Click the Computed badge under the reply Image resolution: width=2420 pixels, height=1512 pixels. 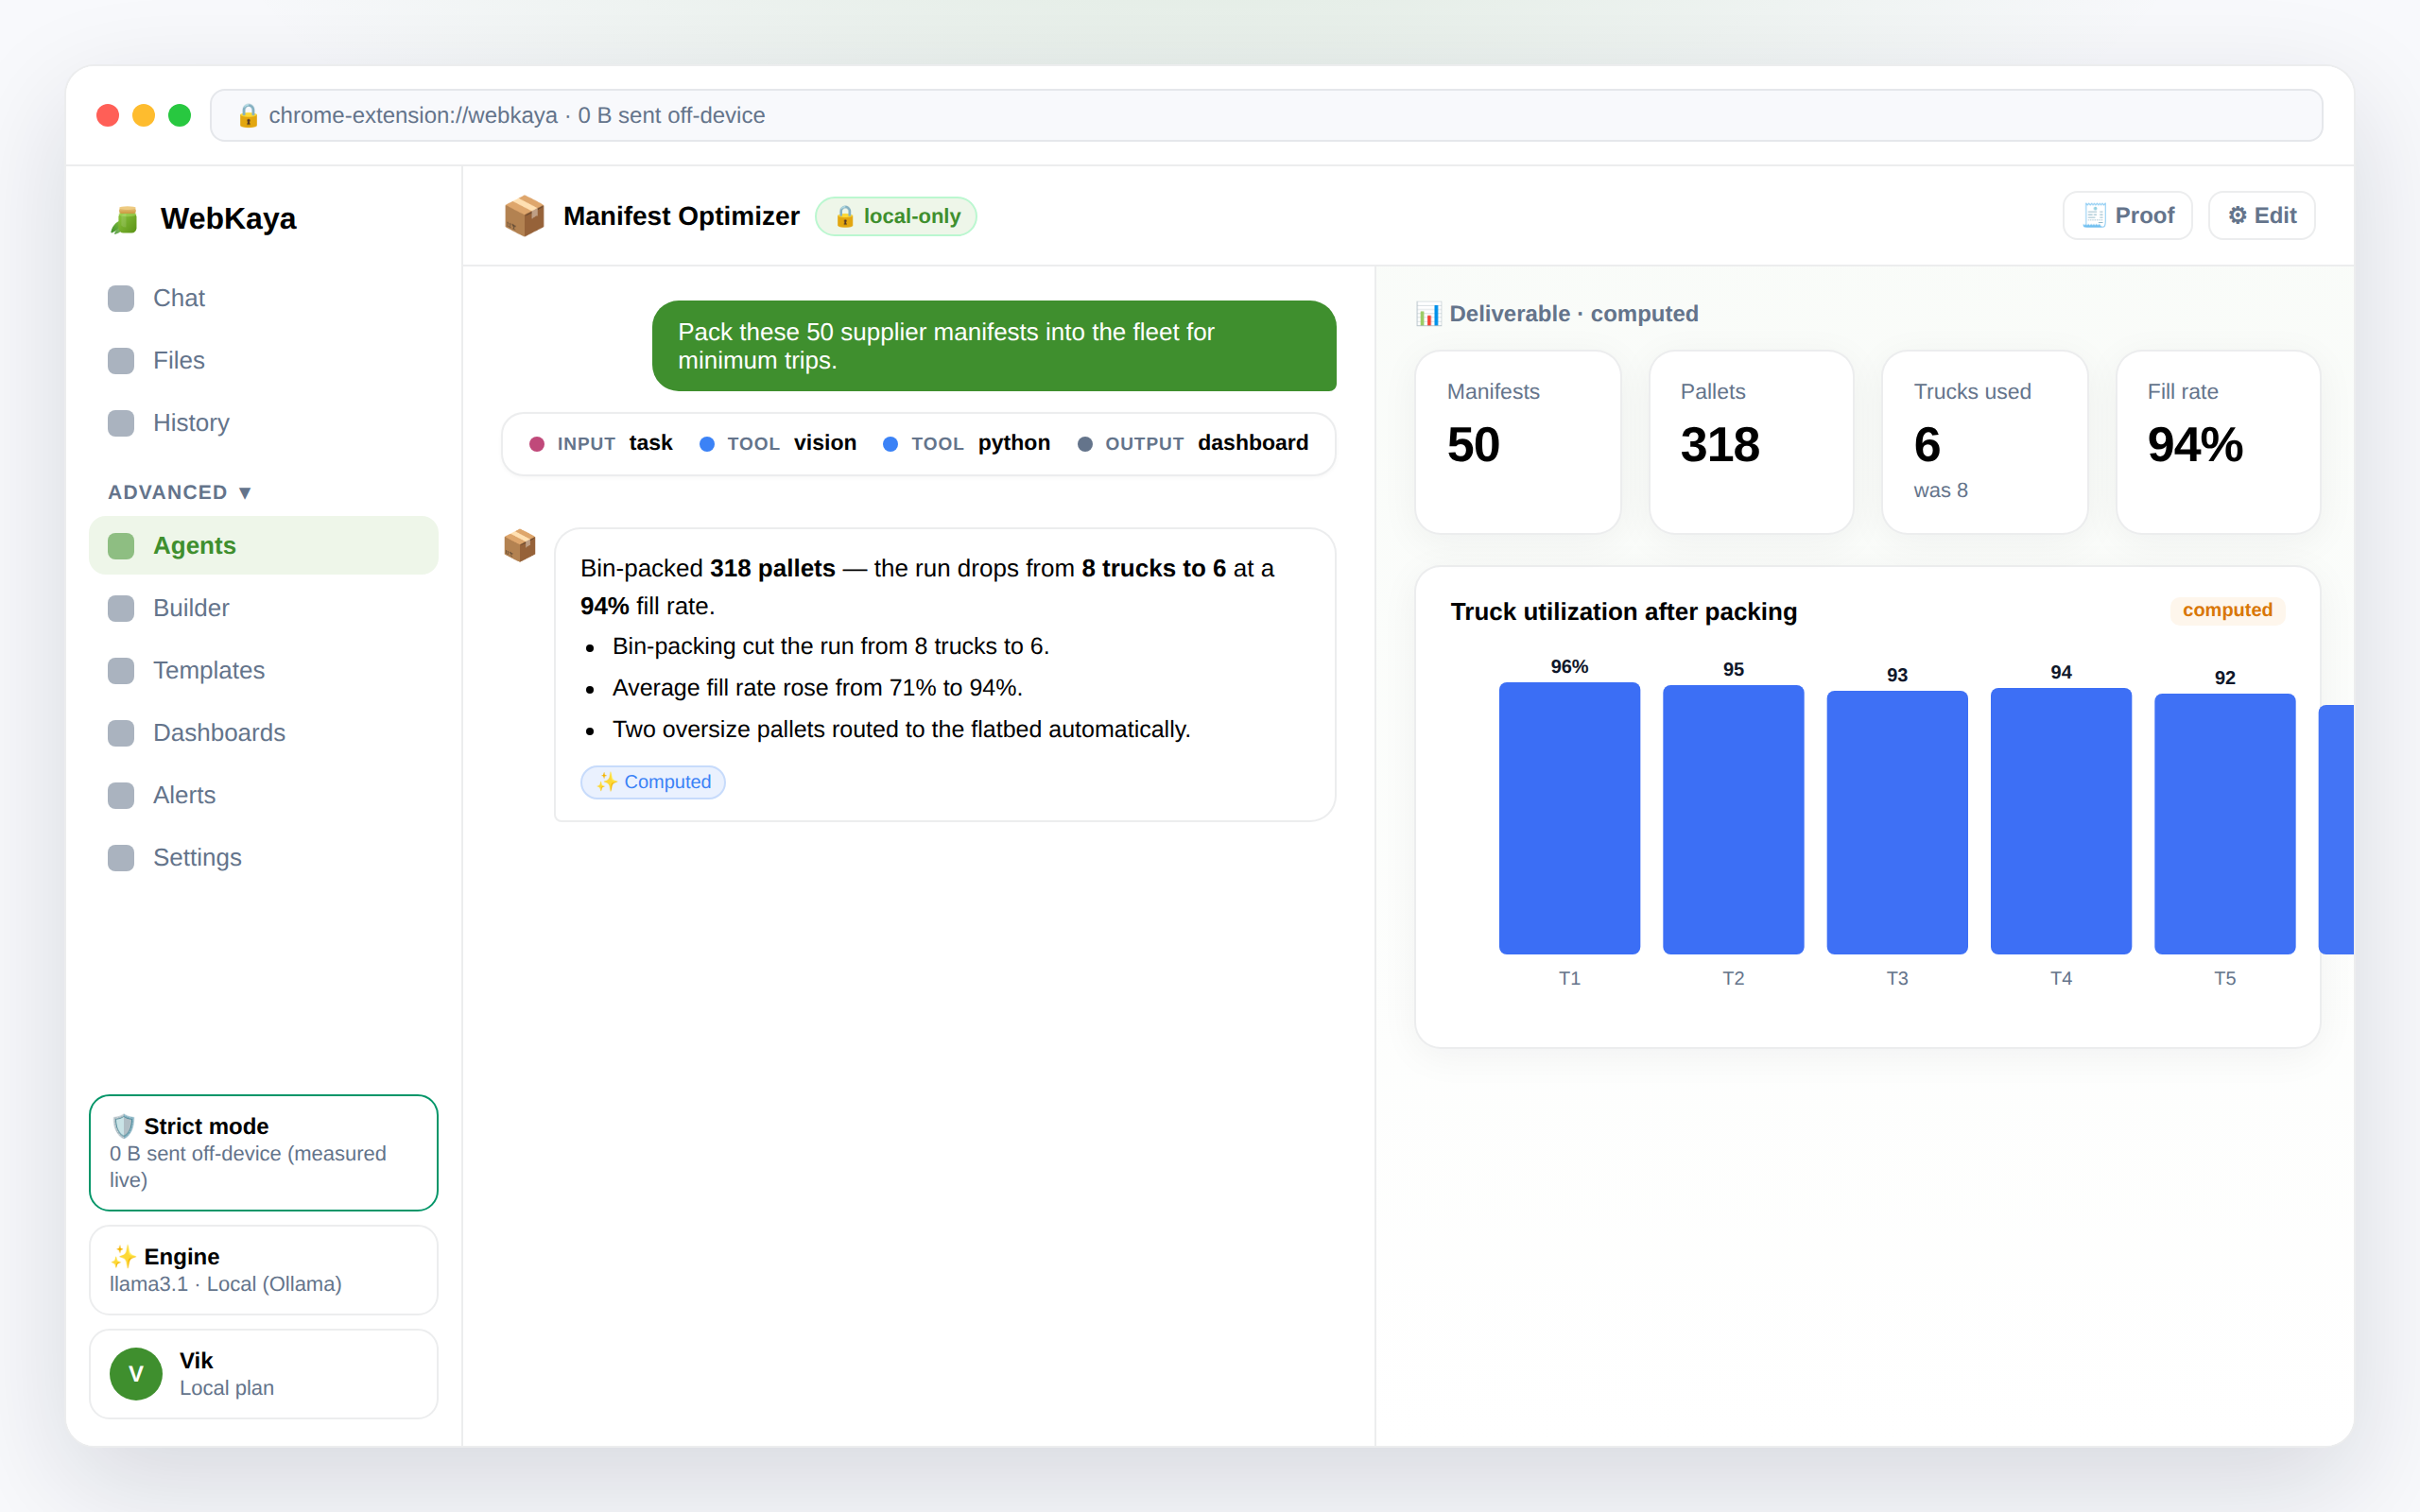653,782
